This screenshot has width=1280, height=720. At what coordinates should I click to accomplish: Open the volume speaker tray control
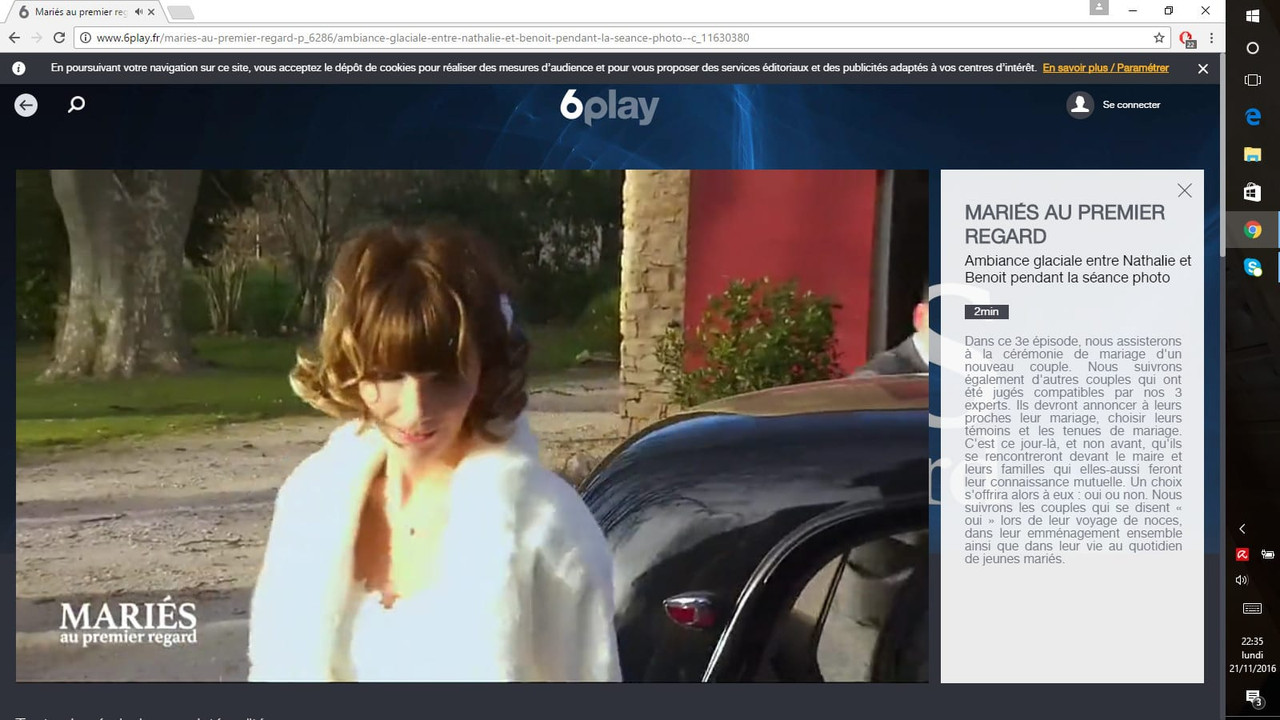pyautogui.click(x=1242, y=580)
